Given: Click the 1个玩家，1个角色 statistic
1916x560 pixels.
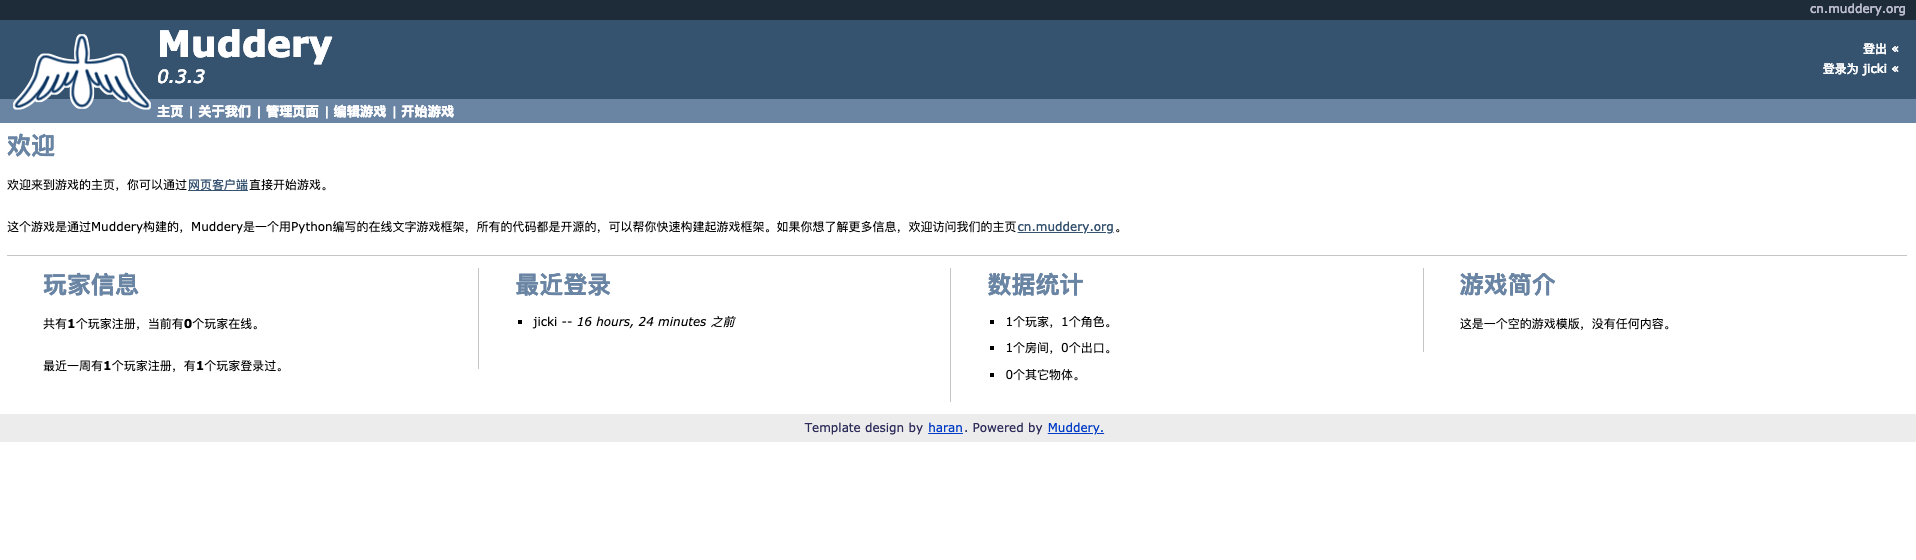Looking at the screenshot, I should pos(1059,322).
